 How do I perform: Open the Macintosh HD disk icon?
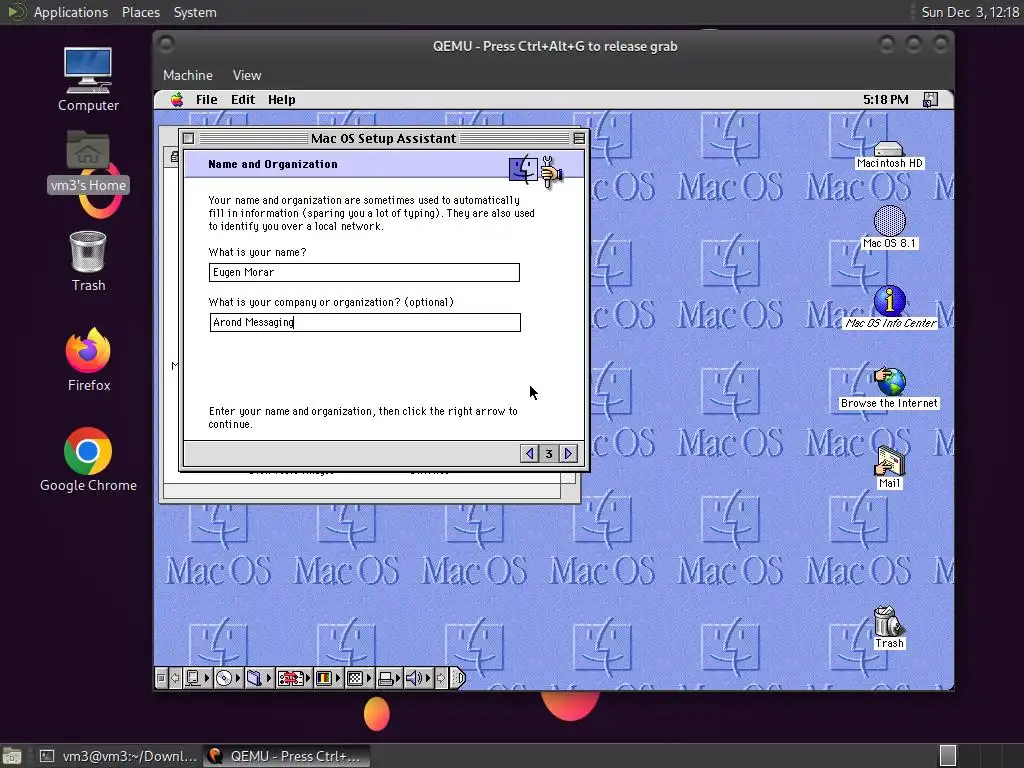click(x=889, y=155)
